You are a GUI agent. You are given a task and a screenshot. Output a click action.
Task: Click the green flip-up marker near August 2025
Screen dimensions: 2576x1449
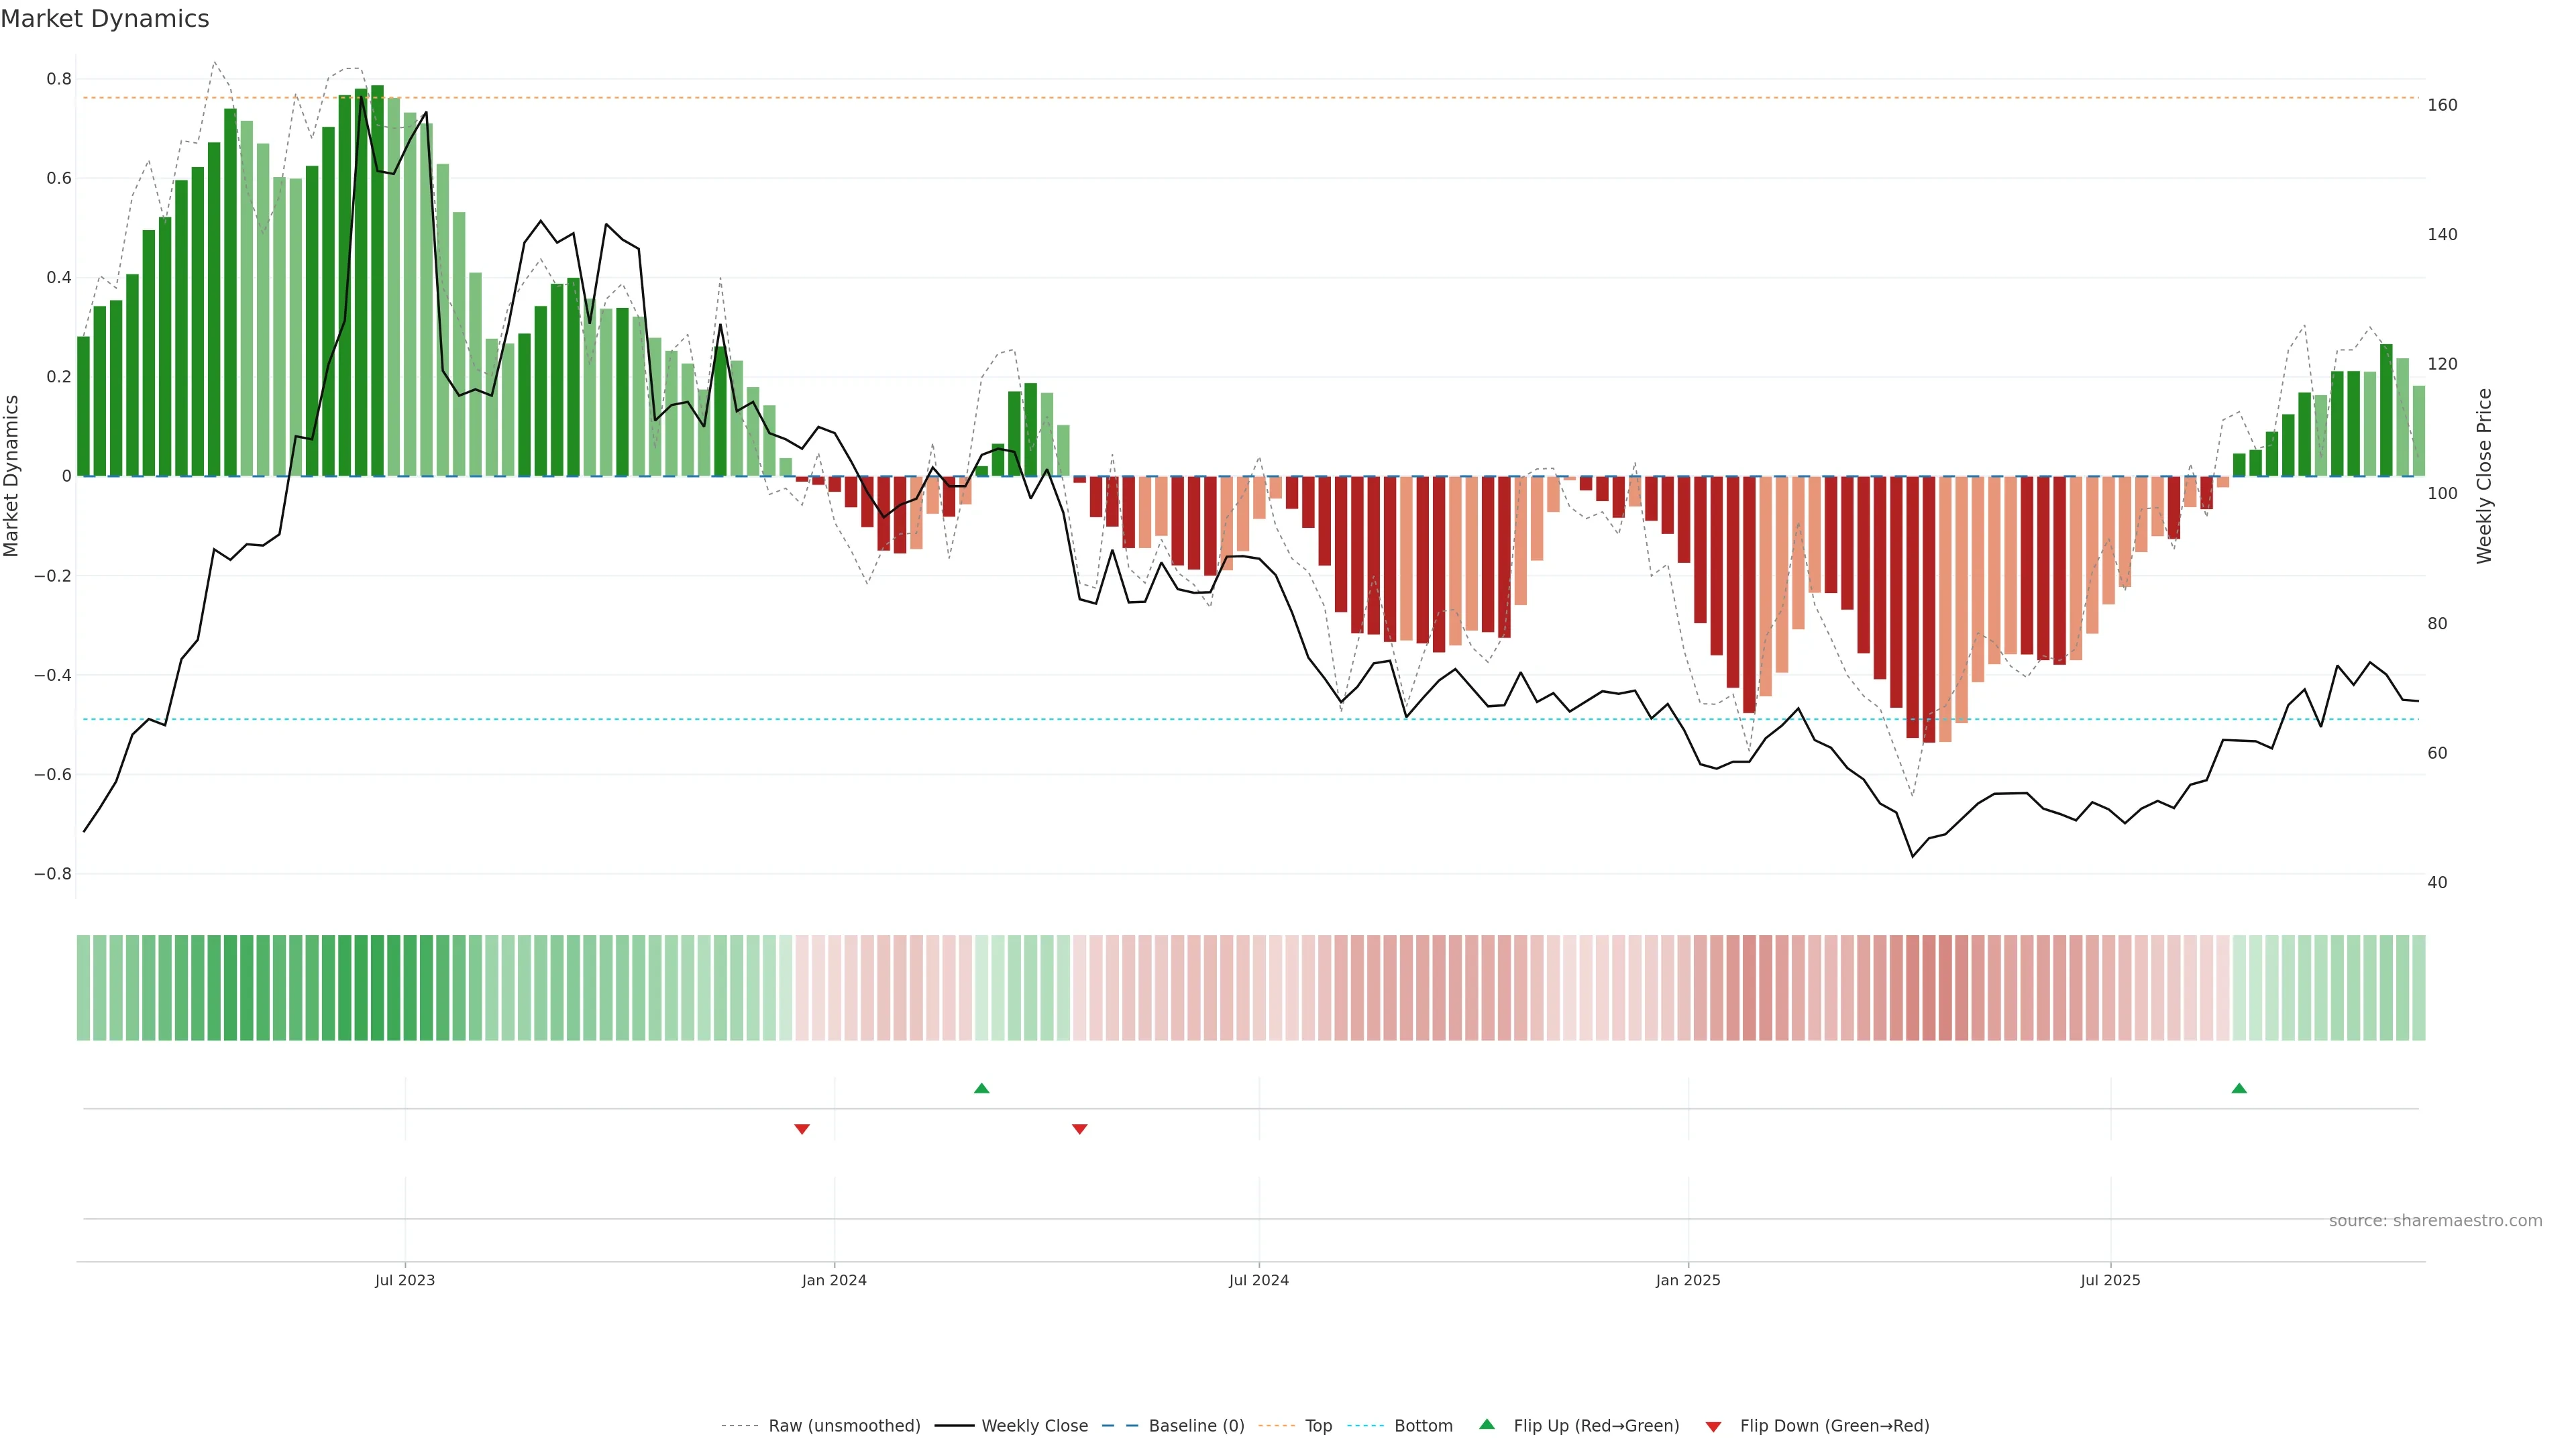[2239, 1088]
